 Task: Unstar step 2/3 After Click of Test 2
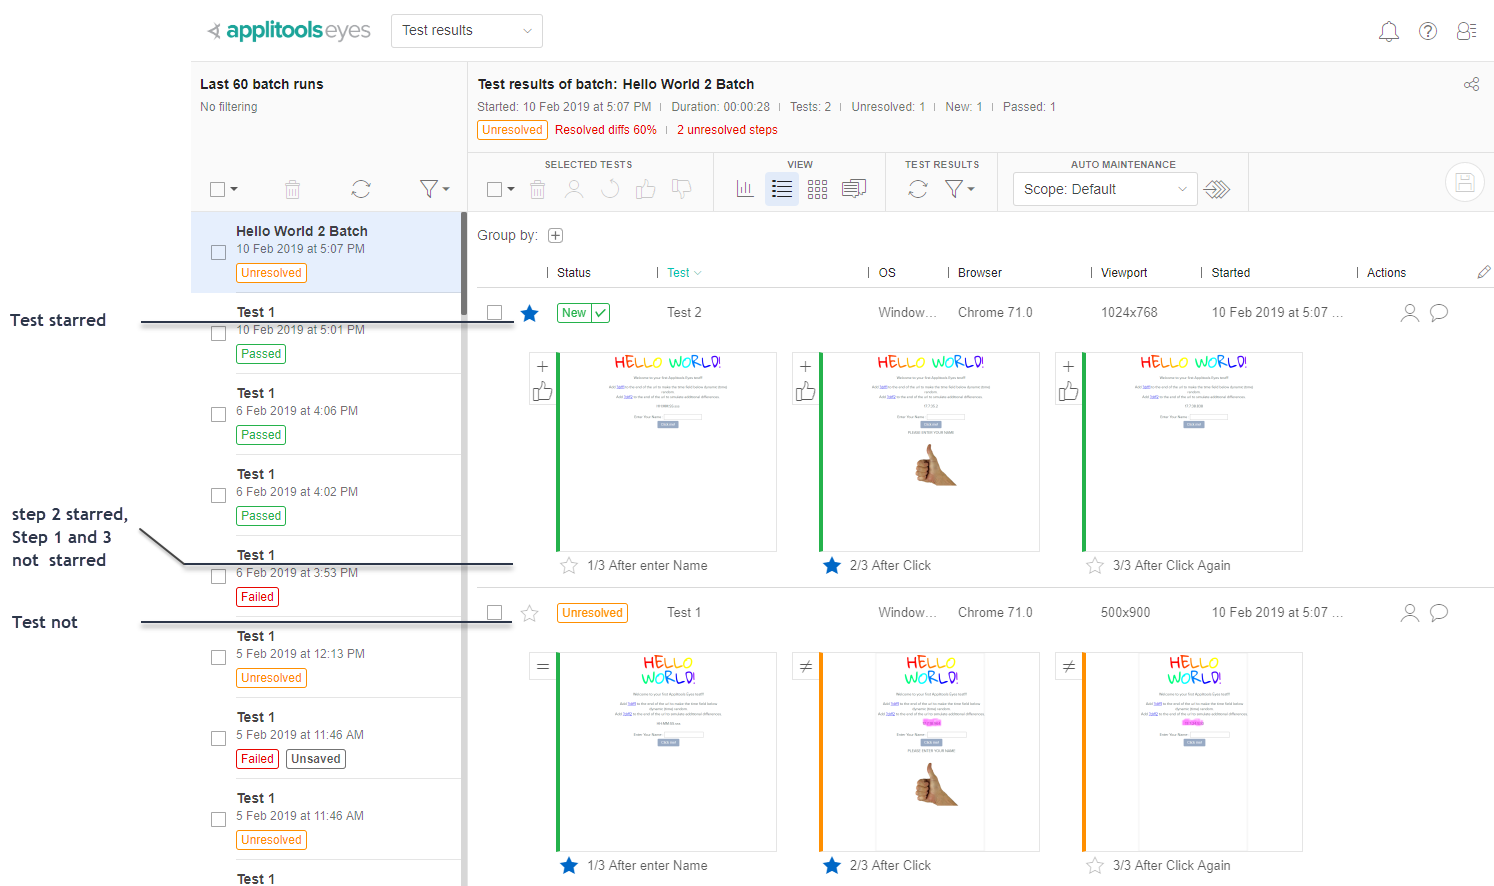832,566
